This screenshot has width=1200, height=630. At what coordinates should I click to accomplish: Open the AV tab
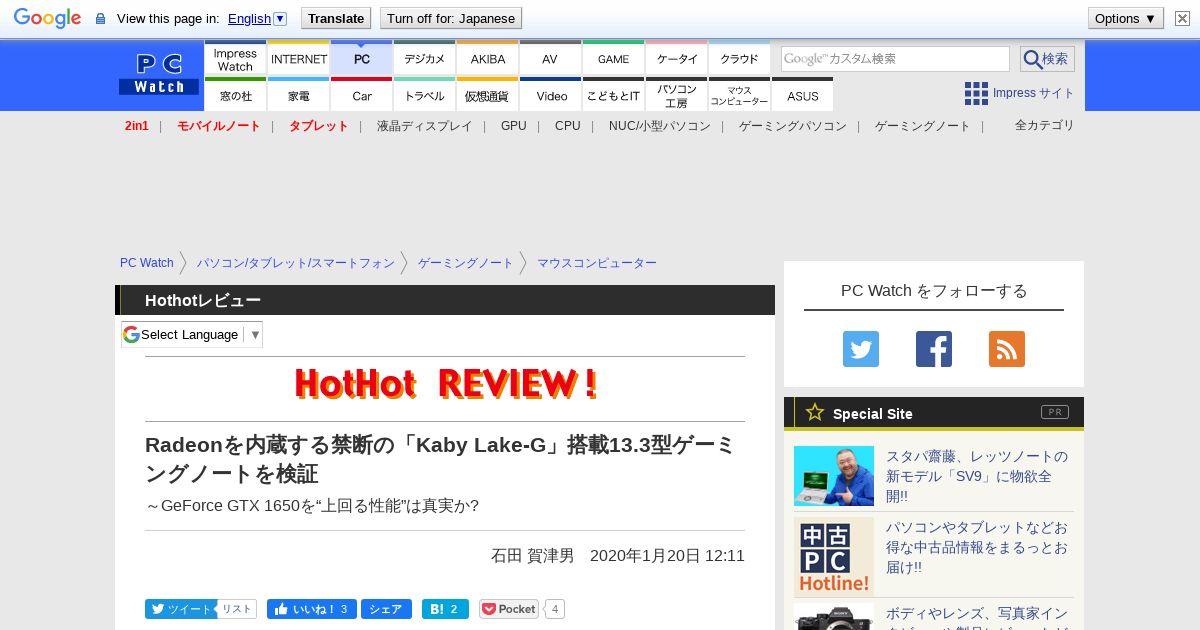click(550, 59)
